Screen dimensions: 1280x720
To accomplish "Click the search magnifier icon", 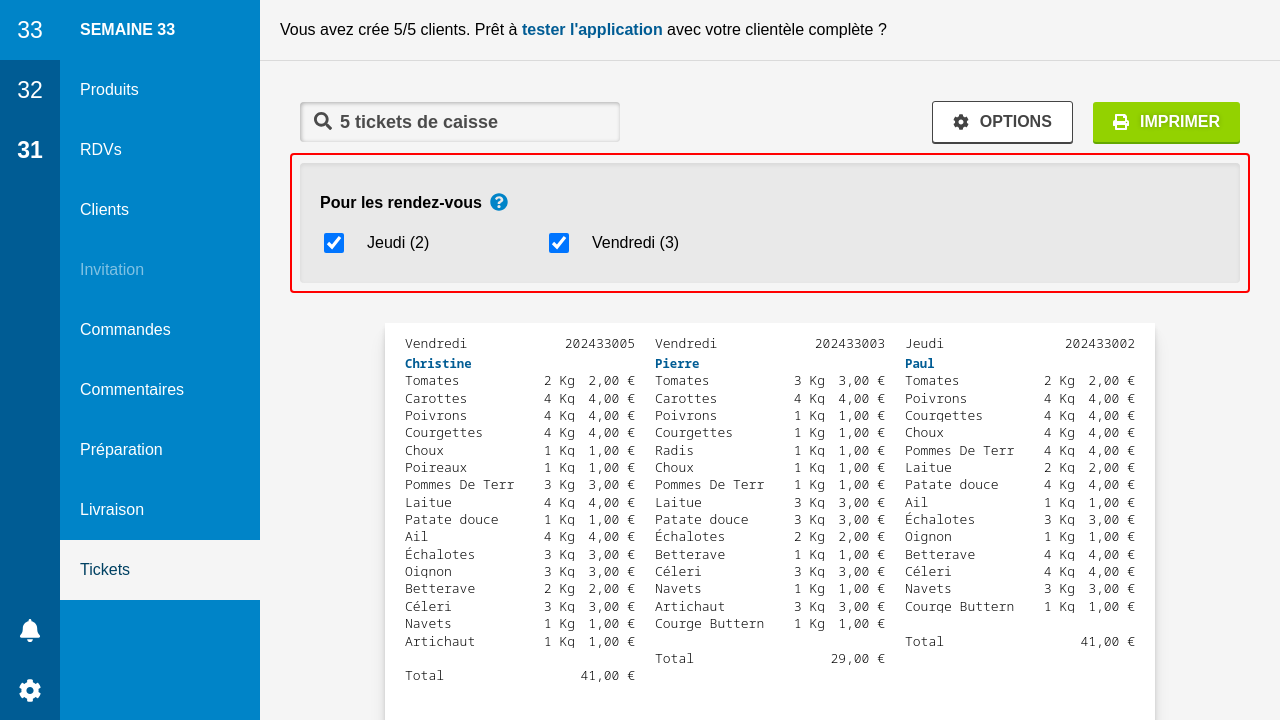I will tap(323, 122).
